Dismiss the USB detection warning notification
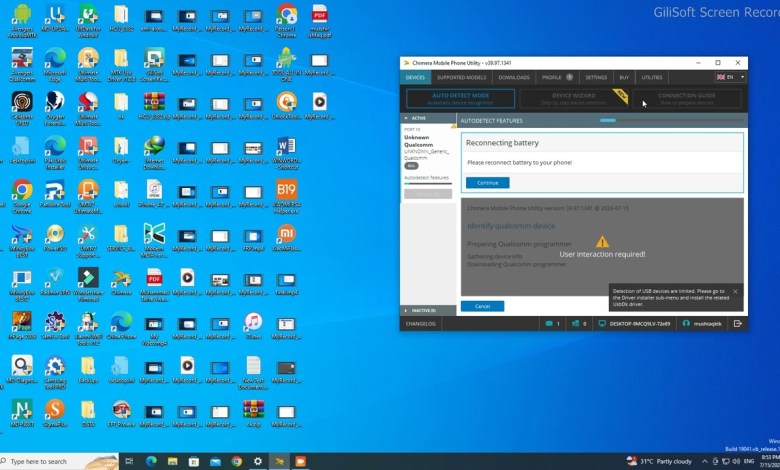780x470 pixels. 736,291
